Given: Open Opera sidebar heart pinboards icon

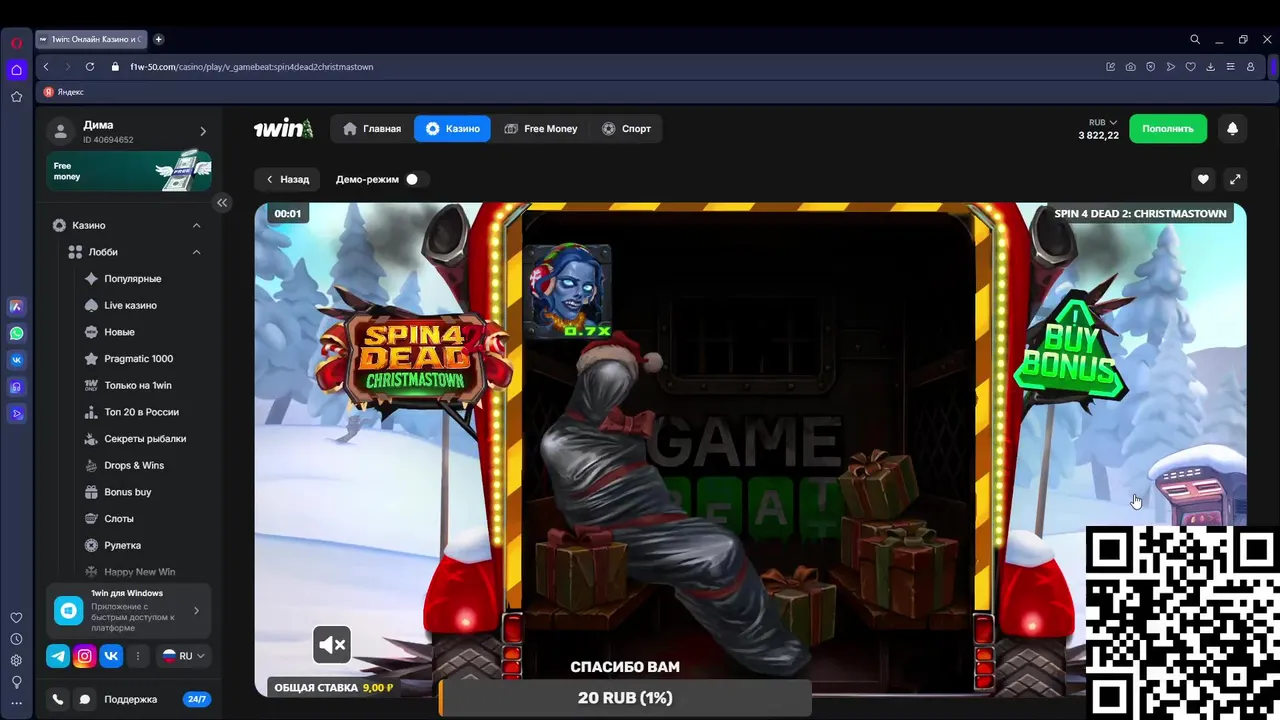Looking at the screenshot, I should 16,618.
